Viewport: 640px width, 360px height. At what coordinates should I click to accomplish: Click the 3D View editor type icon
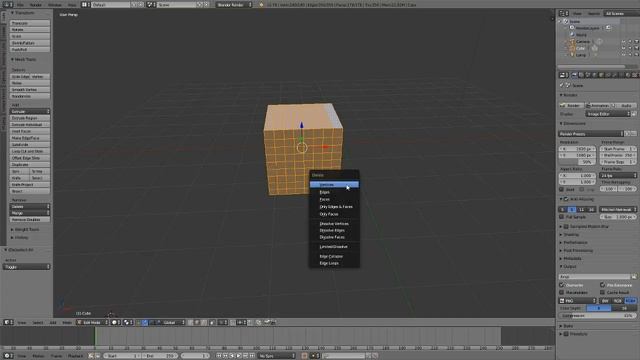click(8, 322)
